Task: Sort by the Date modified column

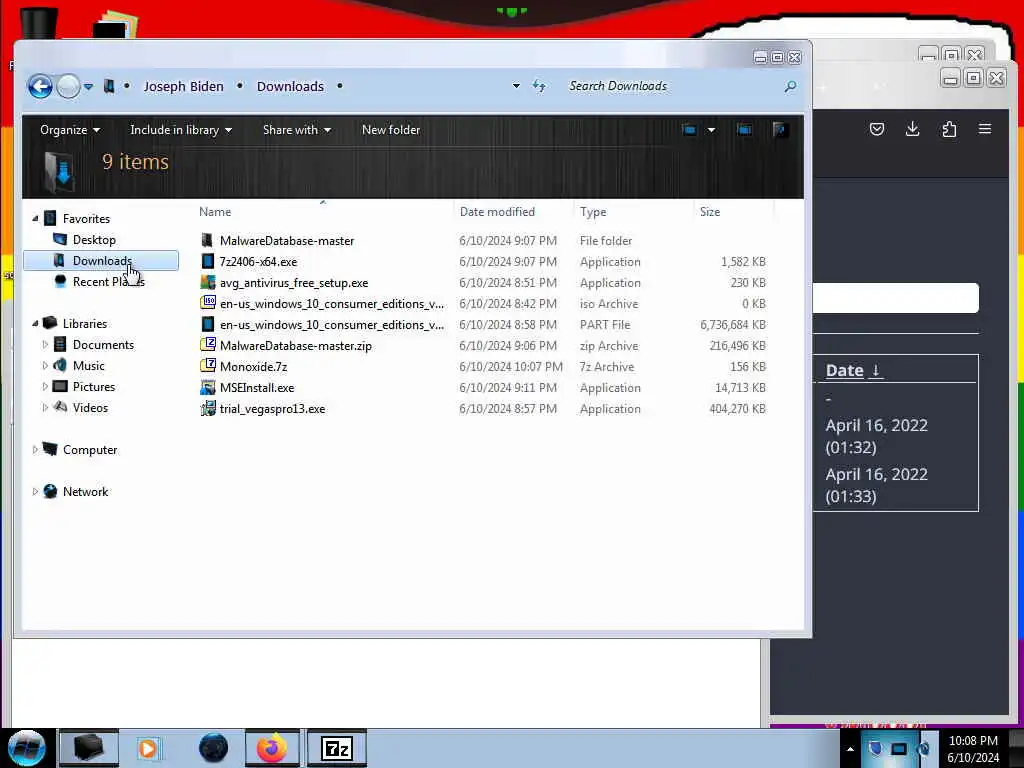Action: click(497, 212)
